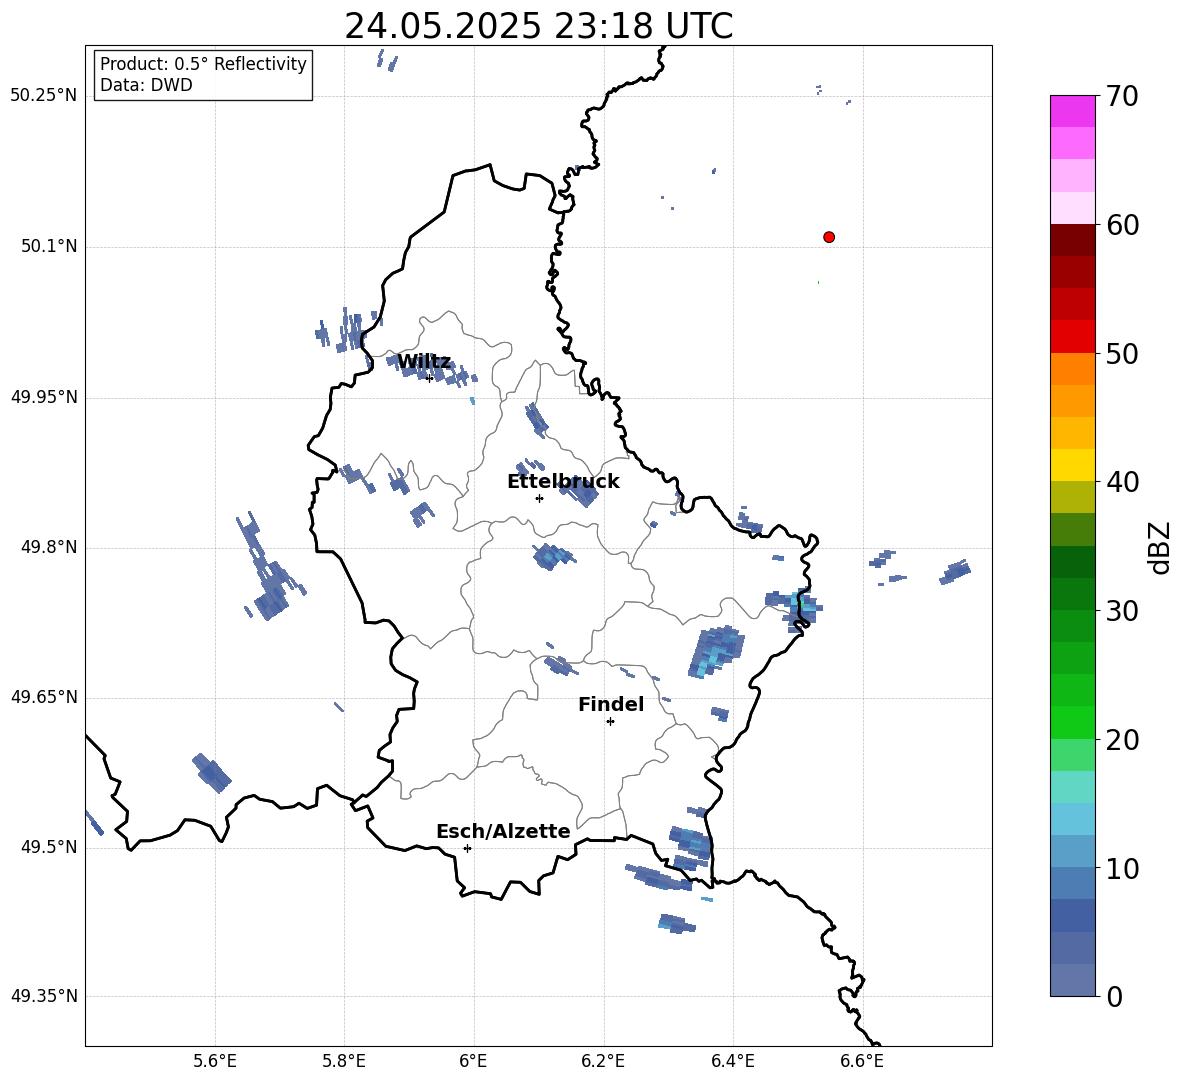Click the Product: 0.5° Reflectivity text
Image resolution: width=1184 pixels, height=1081 pixels.
pyautogui.click(x=203, y=64)
